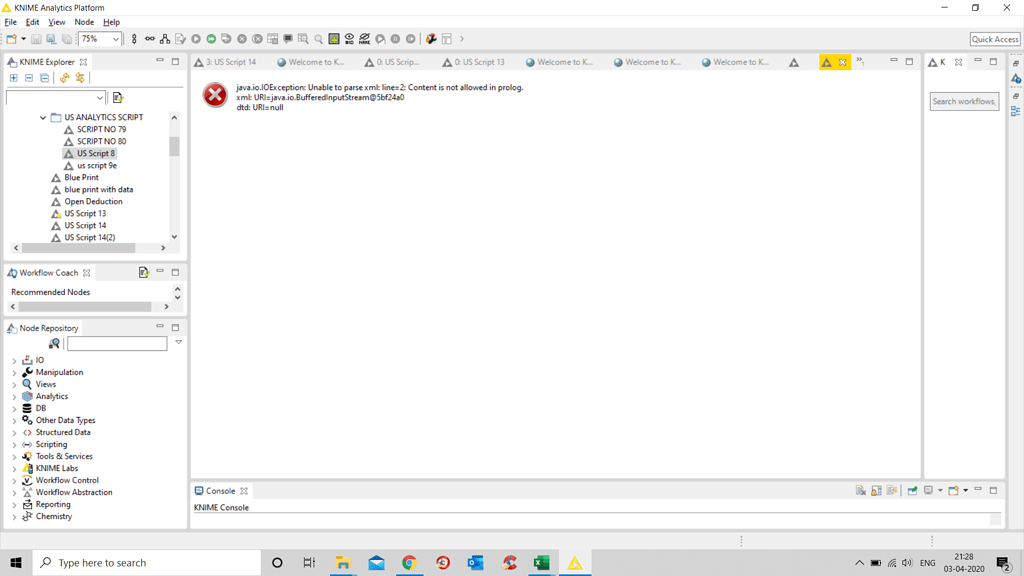Refresh the KNIME Explorer view
Screen dimensions: 1024x576
pos(64,78)
